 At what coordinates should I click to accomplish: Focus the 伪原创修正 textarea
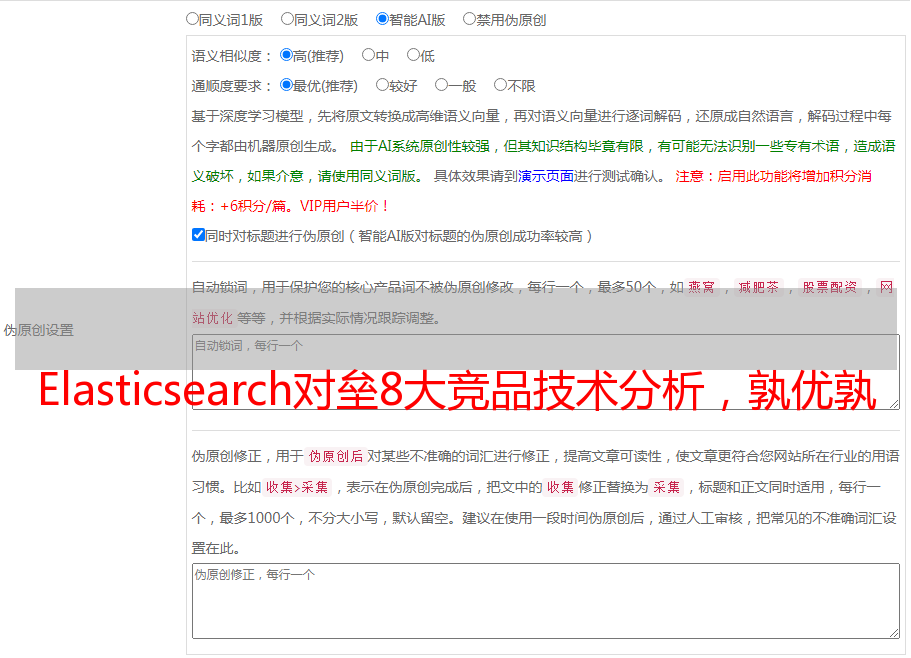pyautogui.click(x=546, y=601)
